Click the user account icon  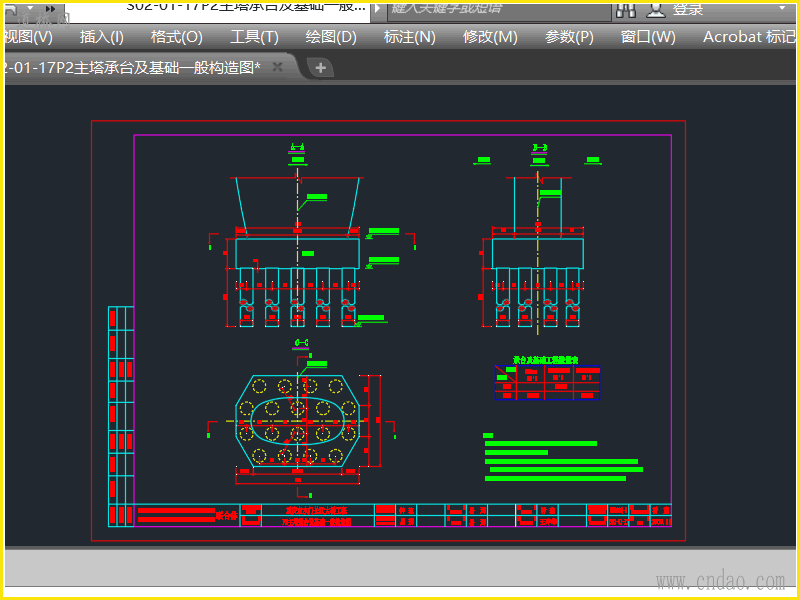click(x=656, y=9)
